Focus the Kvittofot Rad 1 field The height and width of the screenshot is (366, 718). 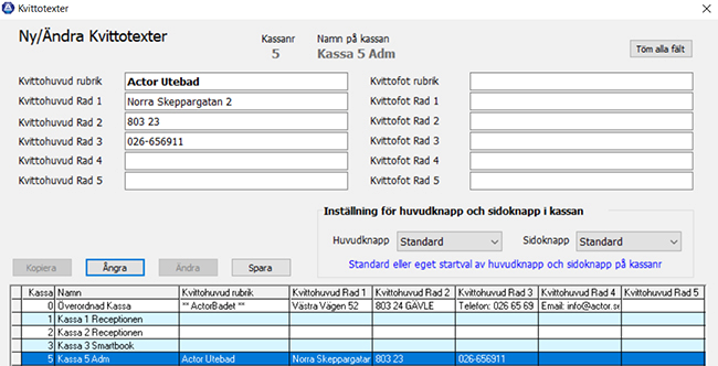pyautogui.click(x=581, y=102)
